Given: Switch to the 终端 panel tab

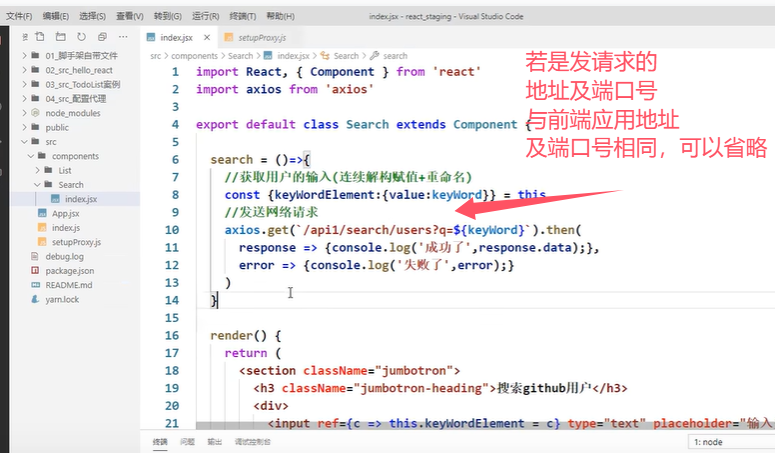Looking at the screenshot, I should pyautogui.click(x=160, y=442).
